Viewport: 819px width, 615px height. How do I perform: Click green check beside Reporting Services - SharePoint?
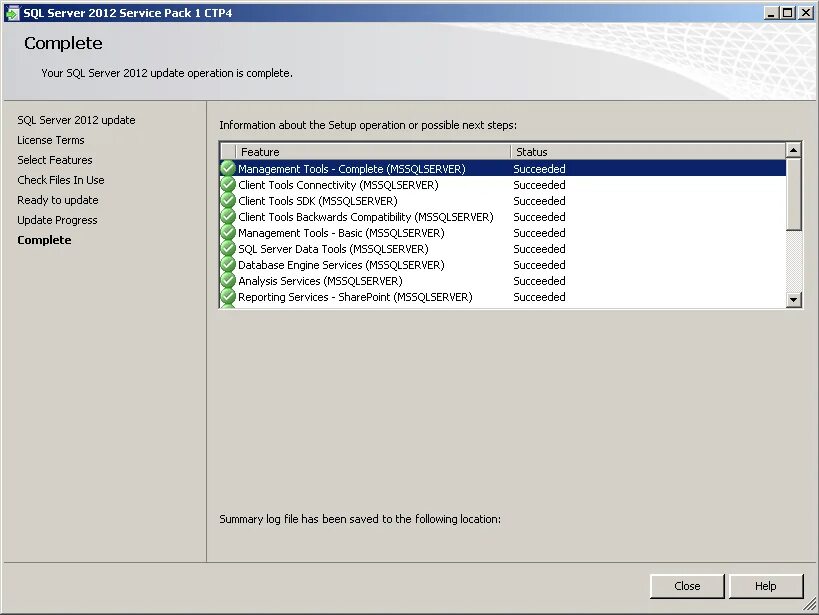click(228, 297)
